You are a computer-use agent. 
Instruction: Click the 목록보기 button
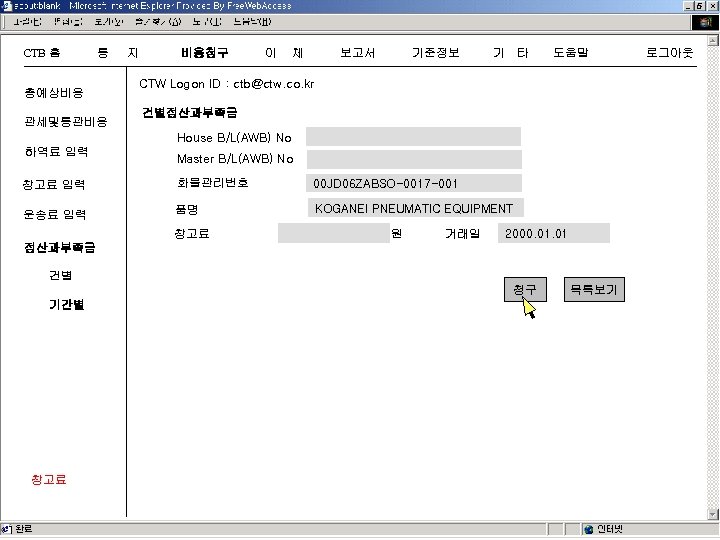point(594,290)
